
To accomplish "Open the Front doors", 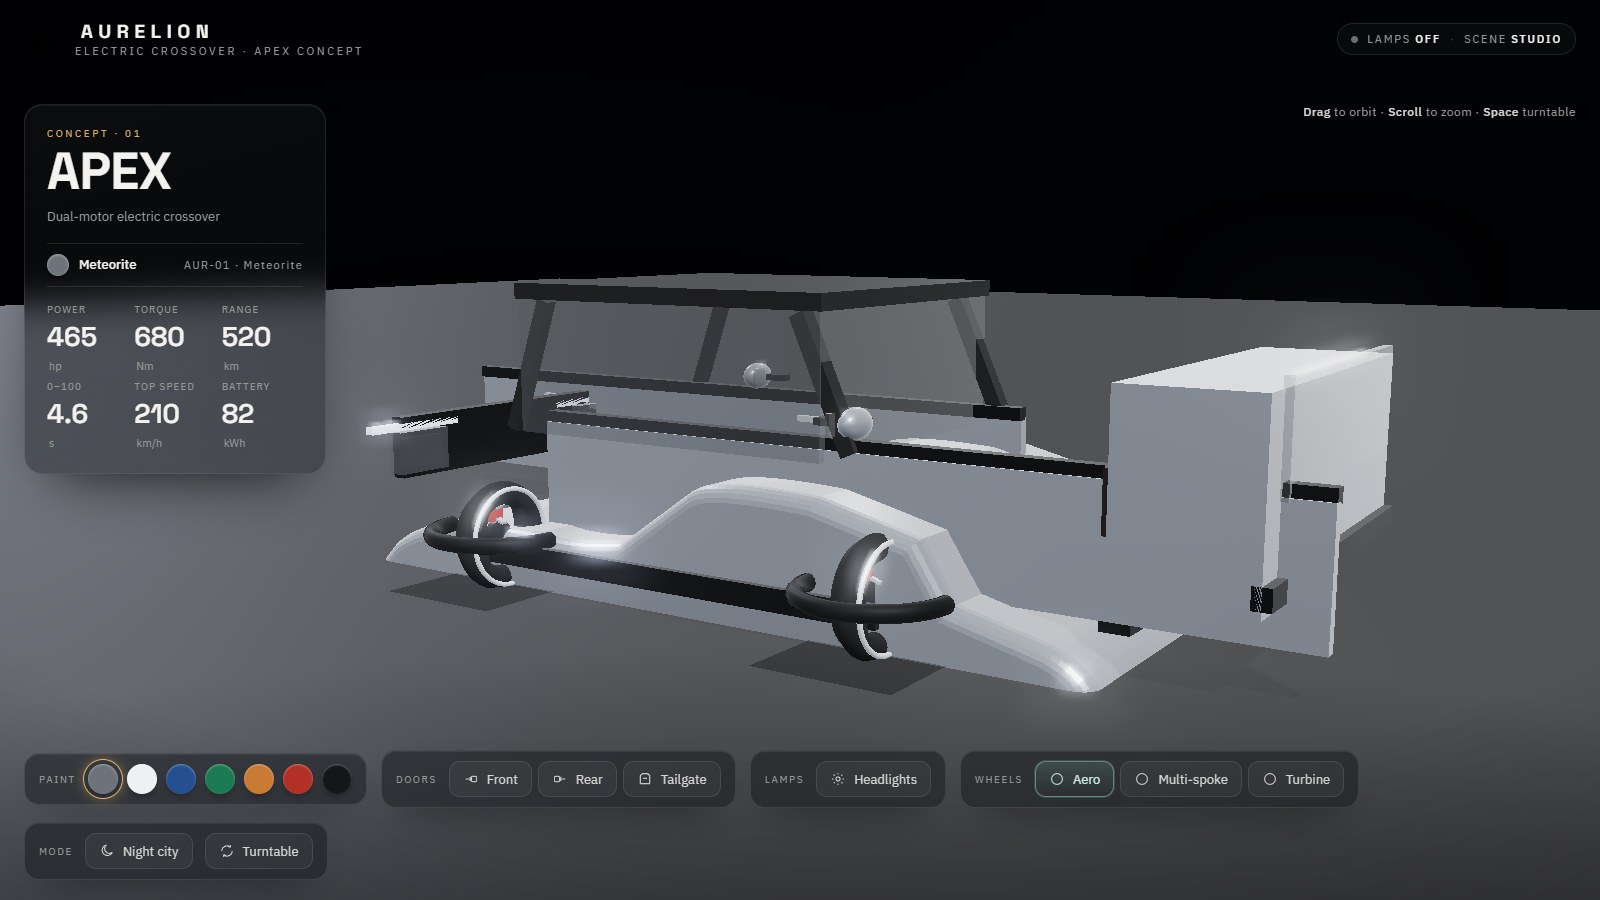I will (491, 779).
